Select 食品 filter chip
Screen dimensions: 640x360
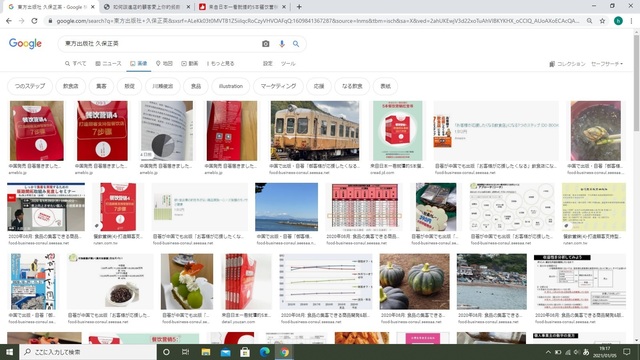pyautogui.click(x=196, y=86)
